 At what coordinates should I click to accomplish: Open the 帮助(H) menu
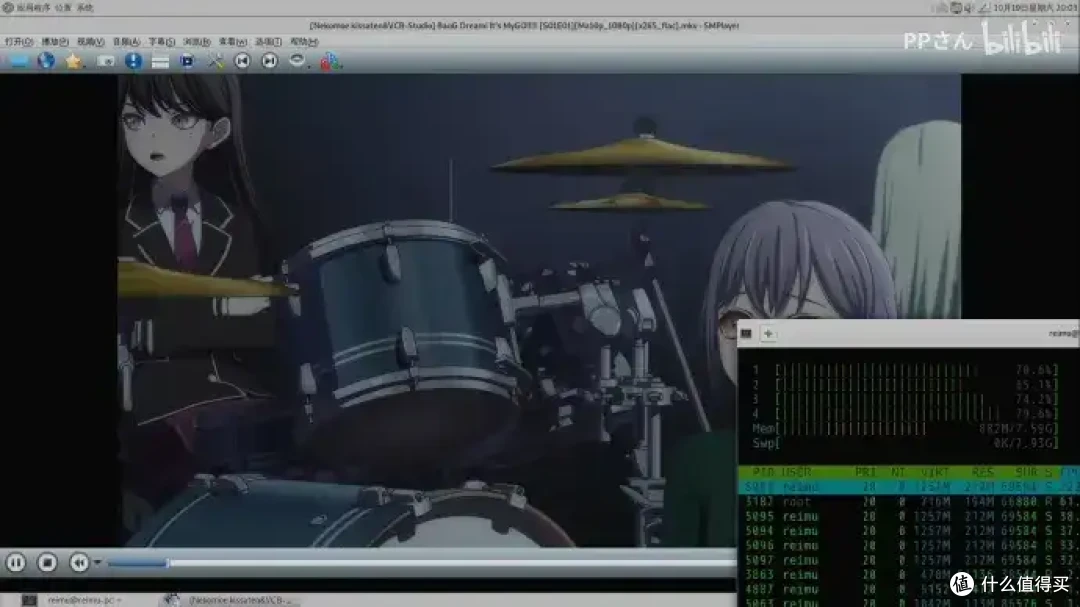pyautogui.click(x=304, y=42)
